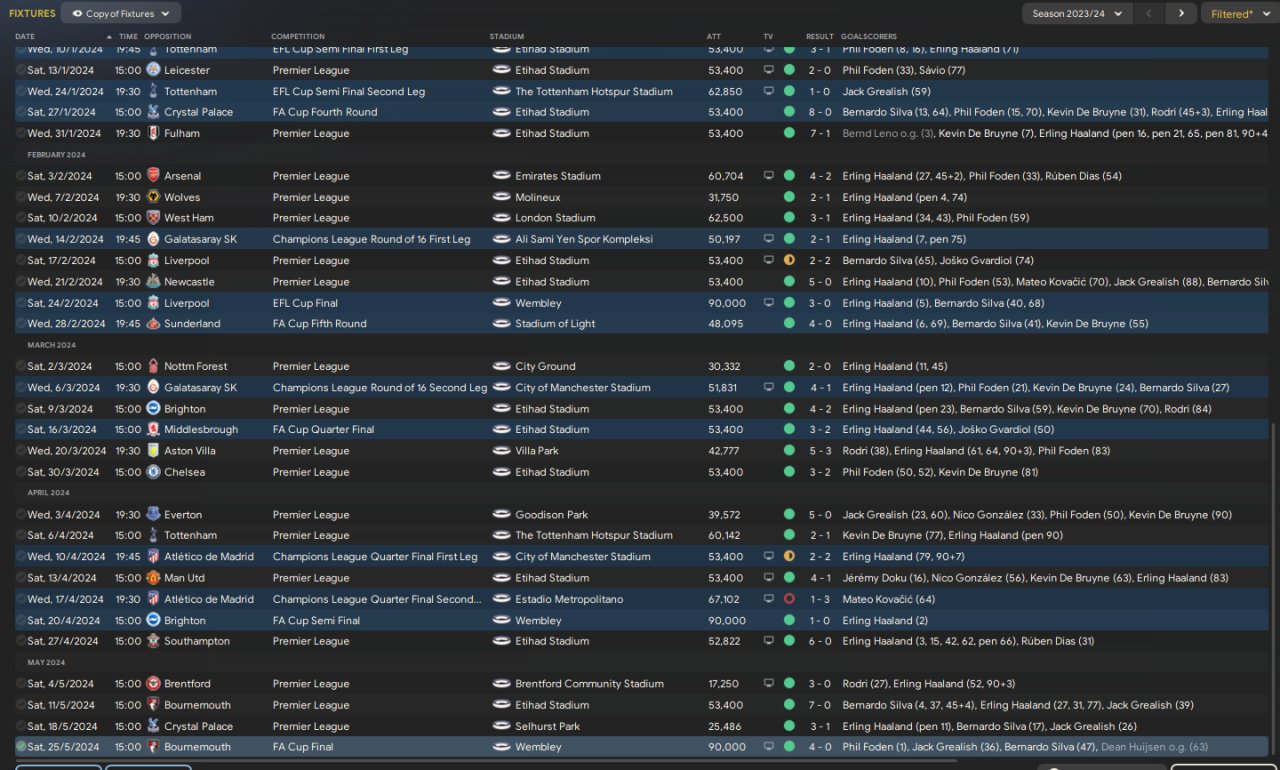
Task: Toggle the tick circle on the Arsenal row
Action: [21, 176]
